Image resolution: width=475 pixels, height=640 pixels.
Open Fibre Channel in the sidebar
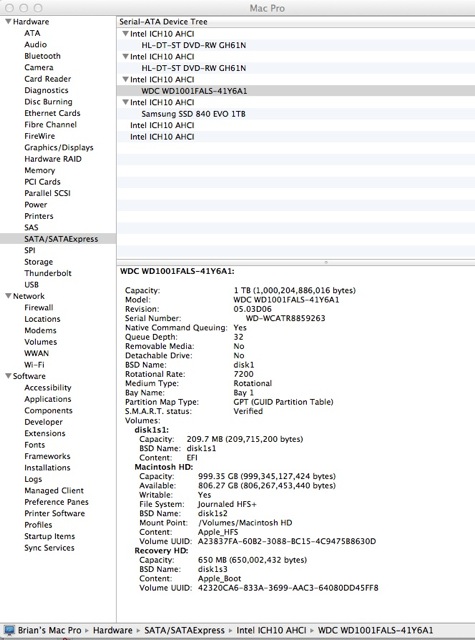click(51, 124)
